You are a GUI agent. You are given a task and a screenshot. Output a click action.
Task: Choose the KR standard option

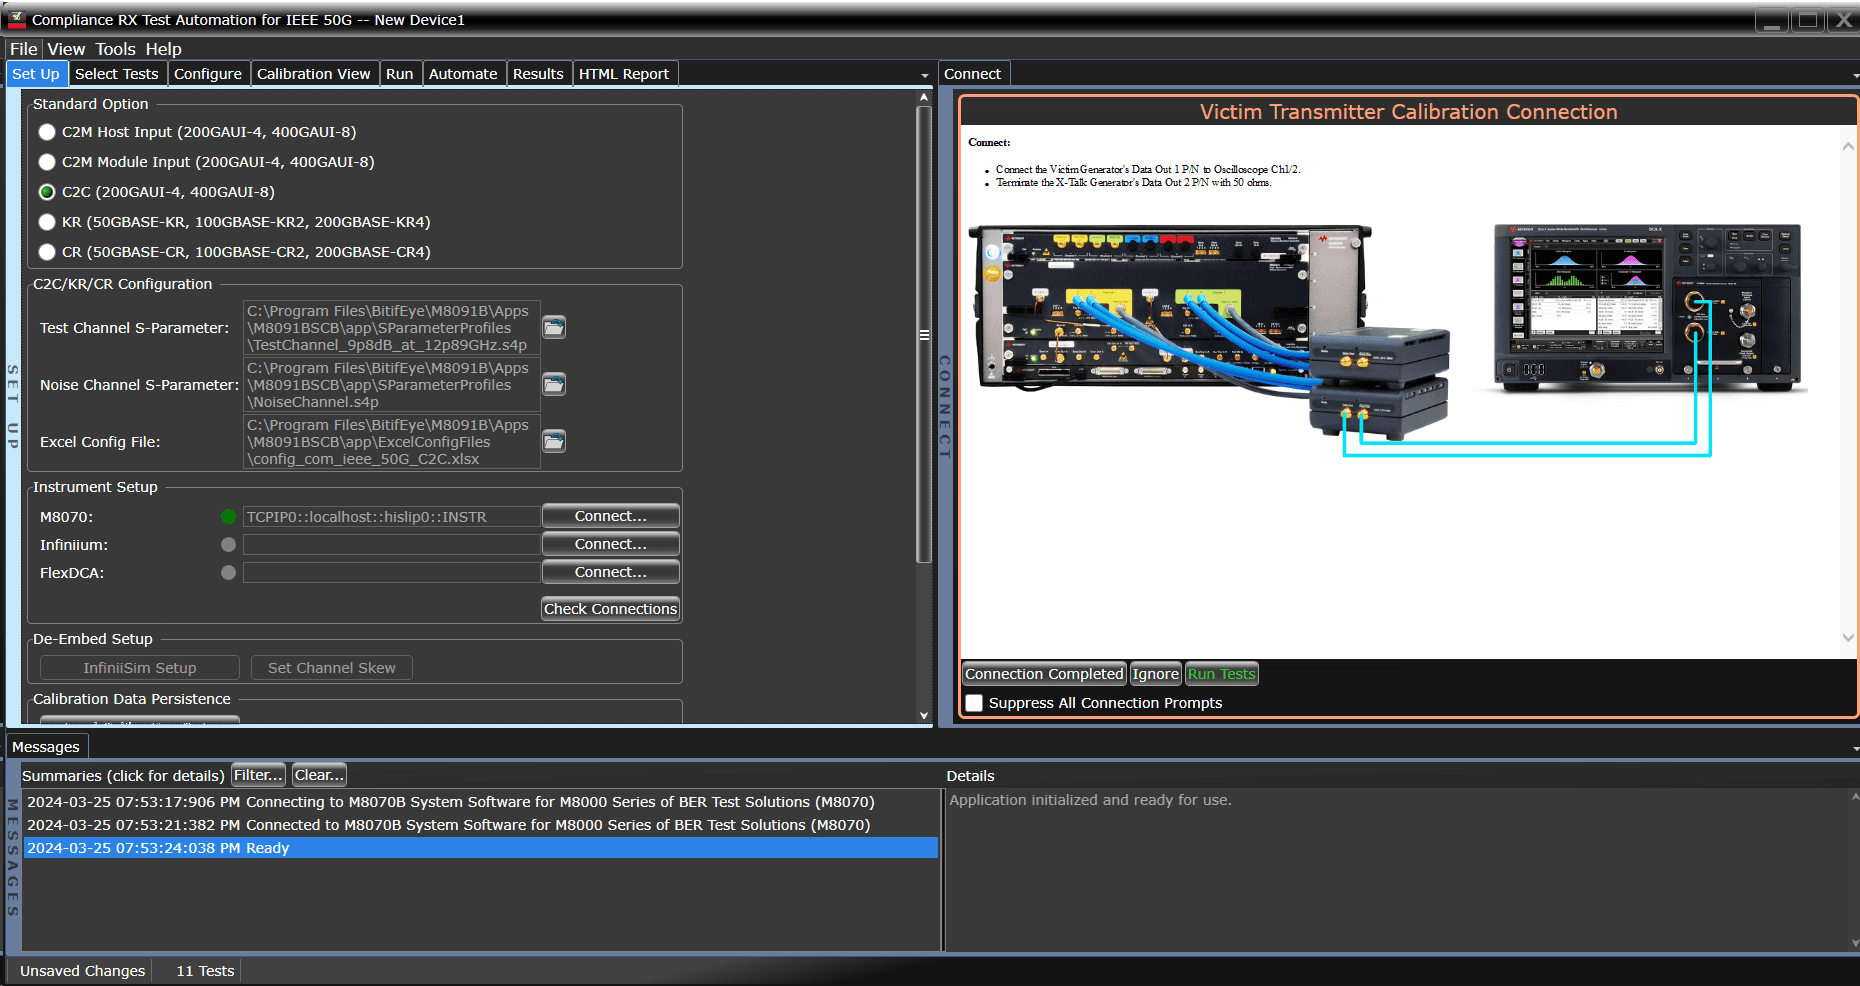pyautogui.click(x=47, y=221)
